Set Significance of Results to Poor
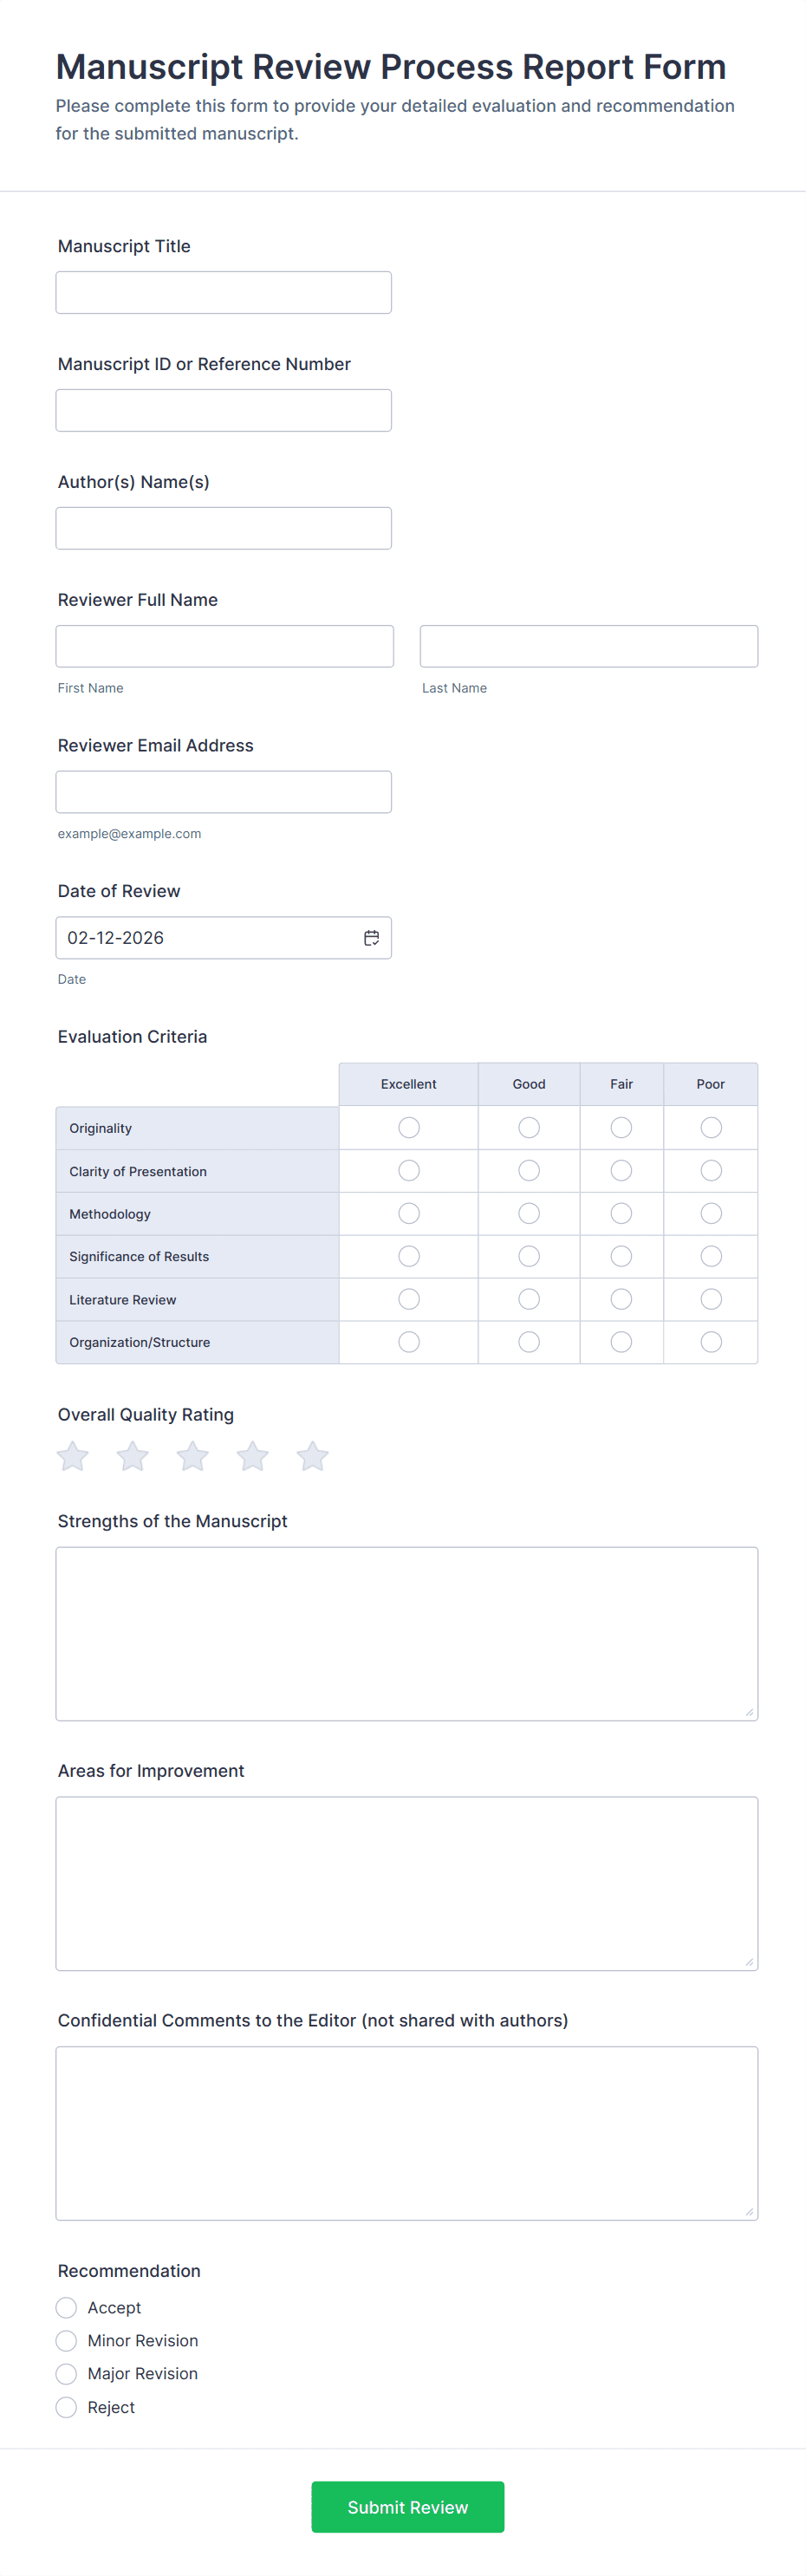 point(711,1256)
